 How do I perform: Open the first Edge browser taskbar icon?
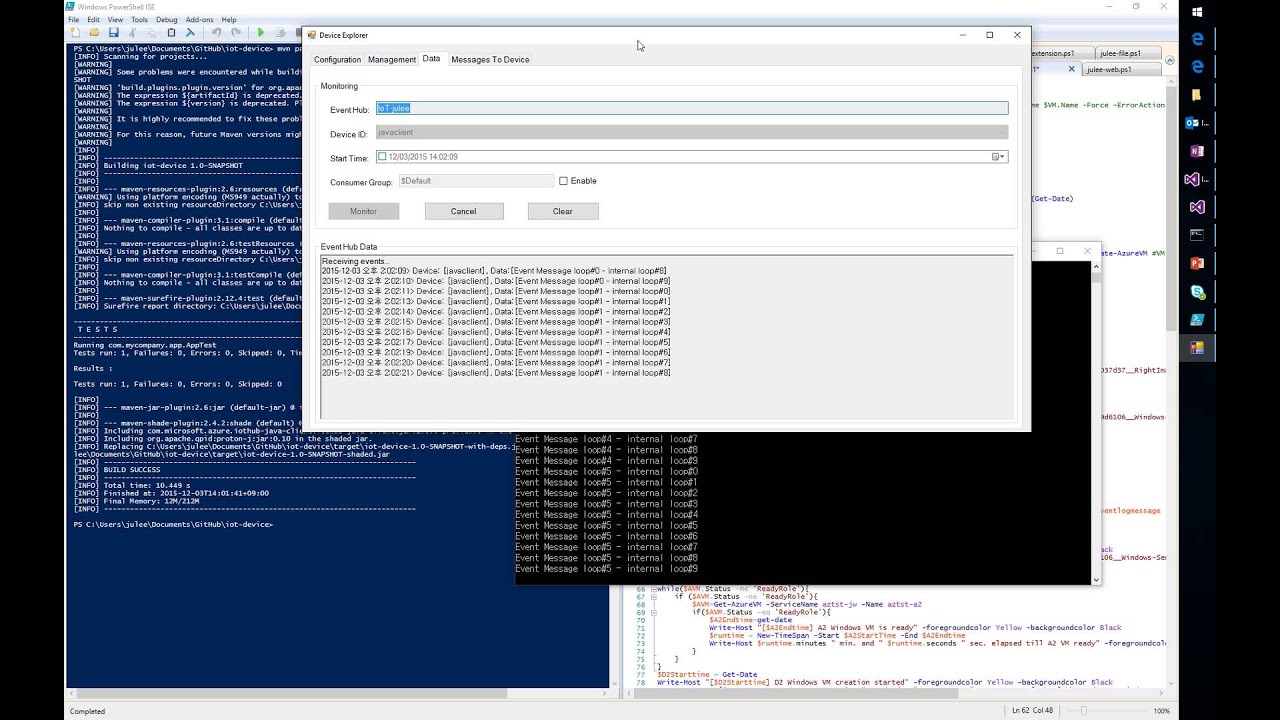1196,39
